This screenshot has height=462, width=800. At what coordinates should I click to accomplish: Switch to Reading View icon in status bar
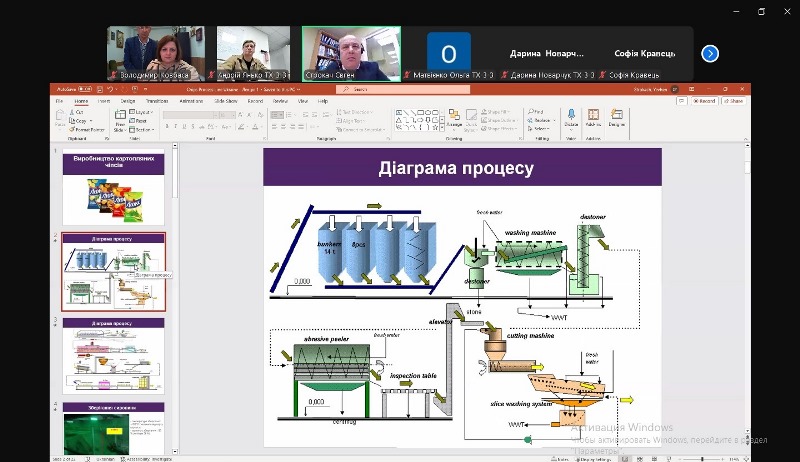(x=654, y=458)
